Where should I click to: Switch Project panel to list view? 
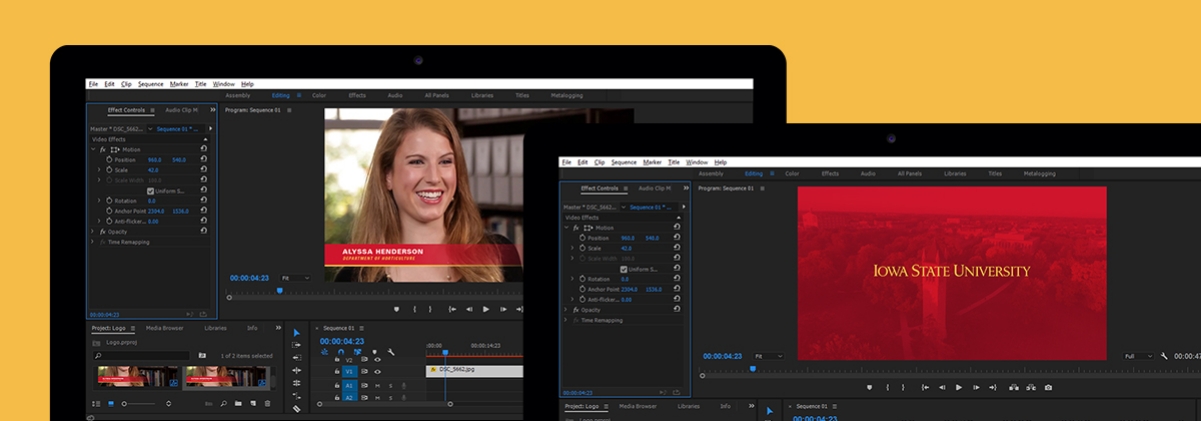coord(96,404)
